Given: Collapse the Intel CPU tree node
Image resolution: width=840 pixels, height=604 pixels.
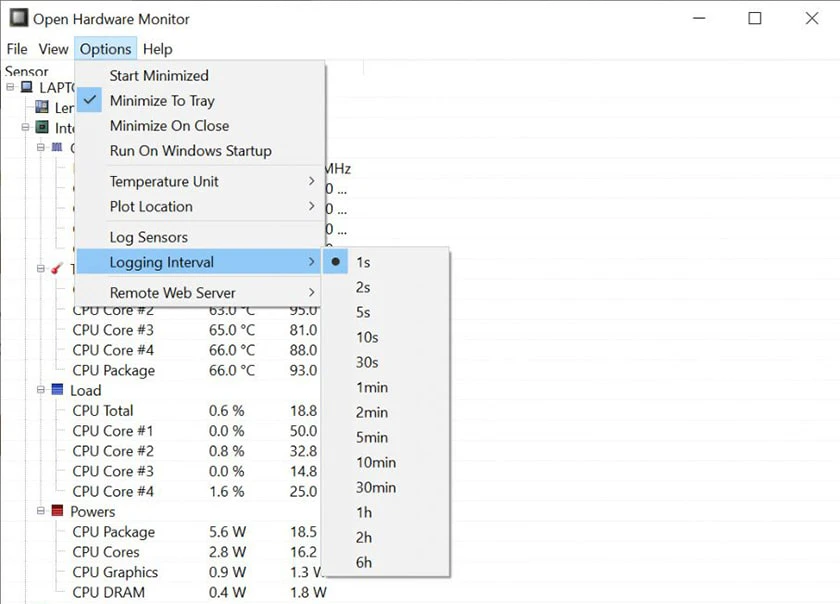Looking at the screenshot, I should point(25,128).
